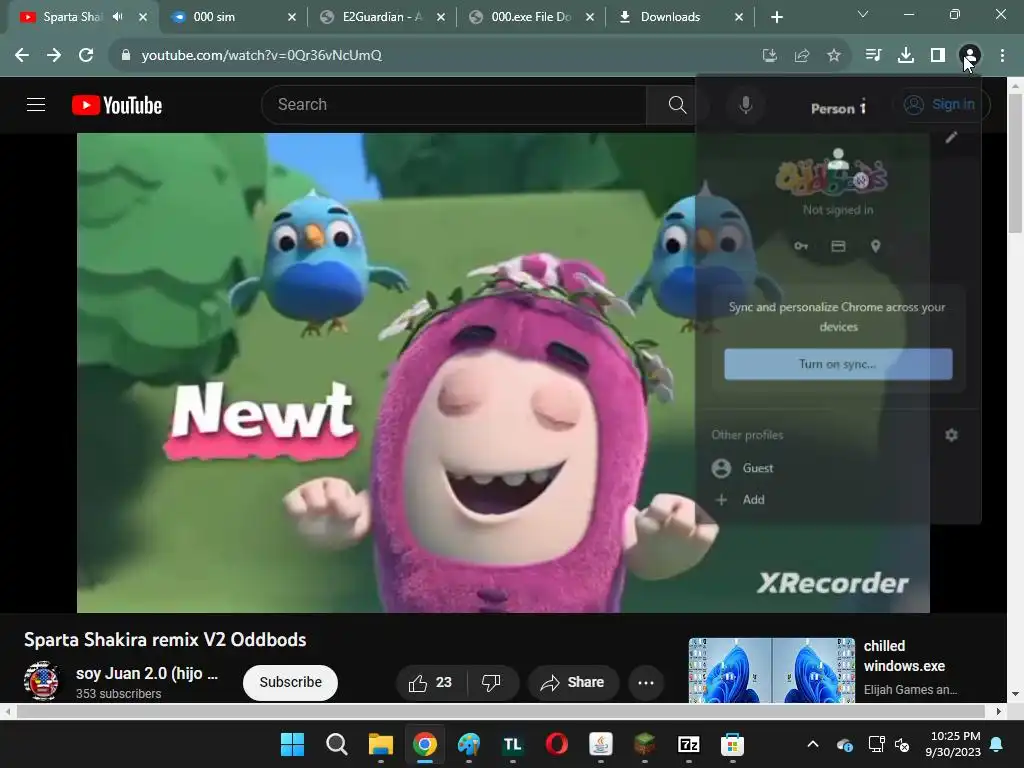Image resolution: width=1024 pixels, height=768 pixels.
Task: Reload the YouTube page
Action: [x=86, y=56]
